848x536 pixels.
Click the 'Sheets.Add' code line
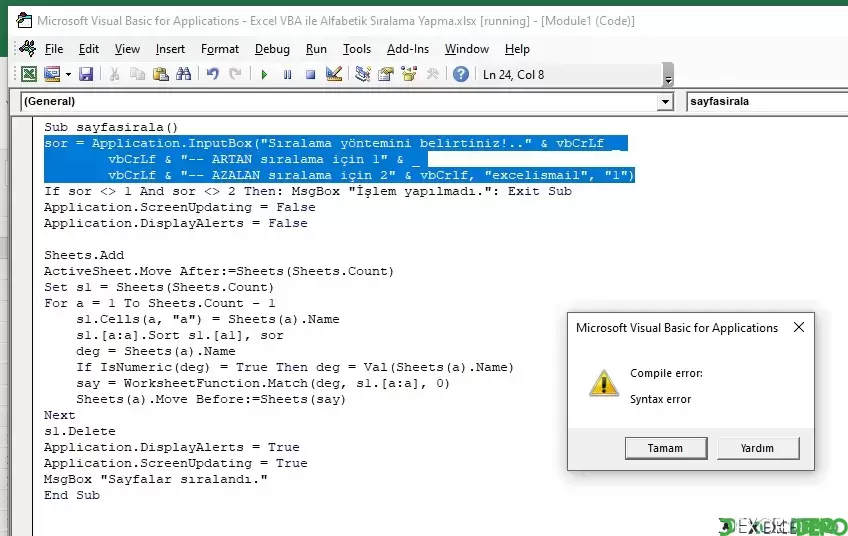point(84,255)
